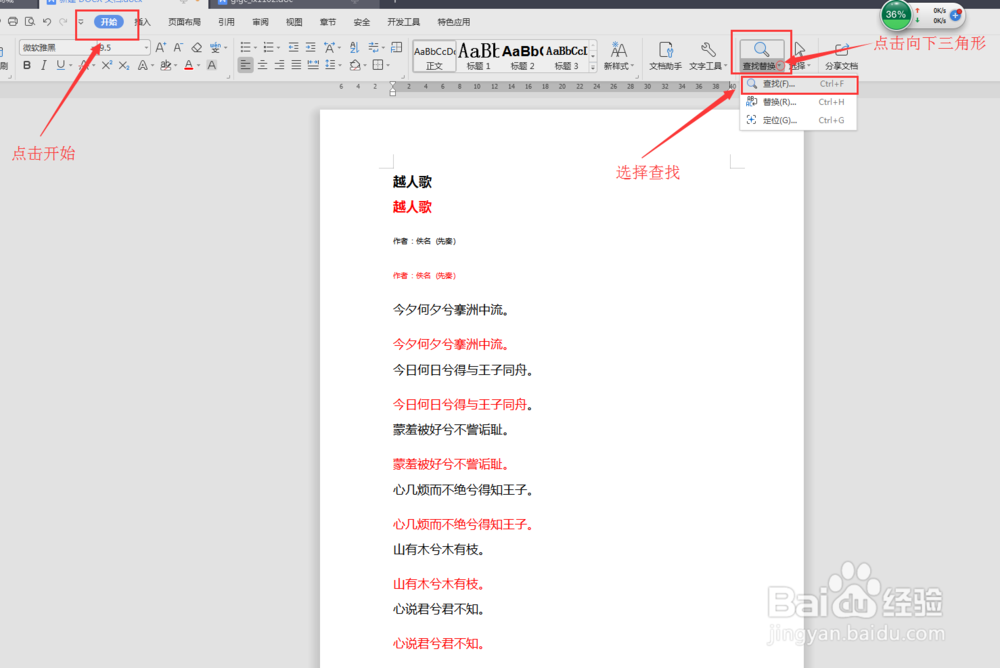Open the Find and Replace search icon

pos(760,48)
